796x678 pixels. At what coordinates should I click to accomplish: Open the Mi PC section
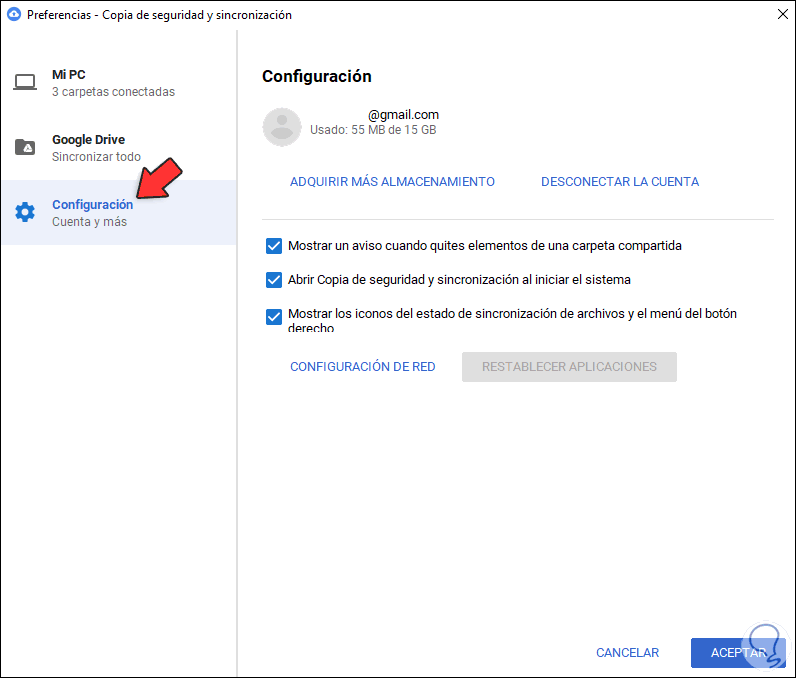point(119,83)
